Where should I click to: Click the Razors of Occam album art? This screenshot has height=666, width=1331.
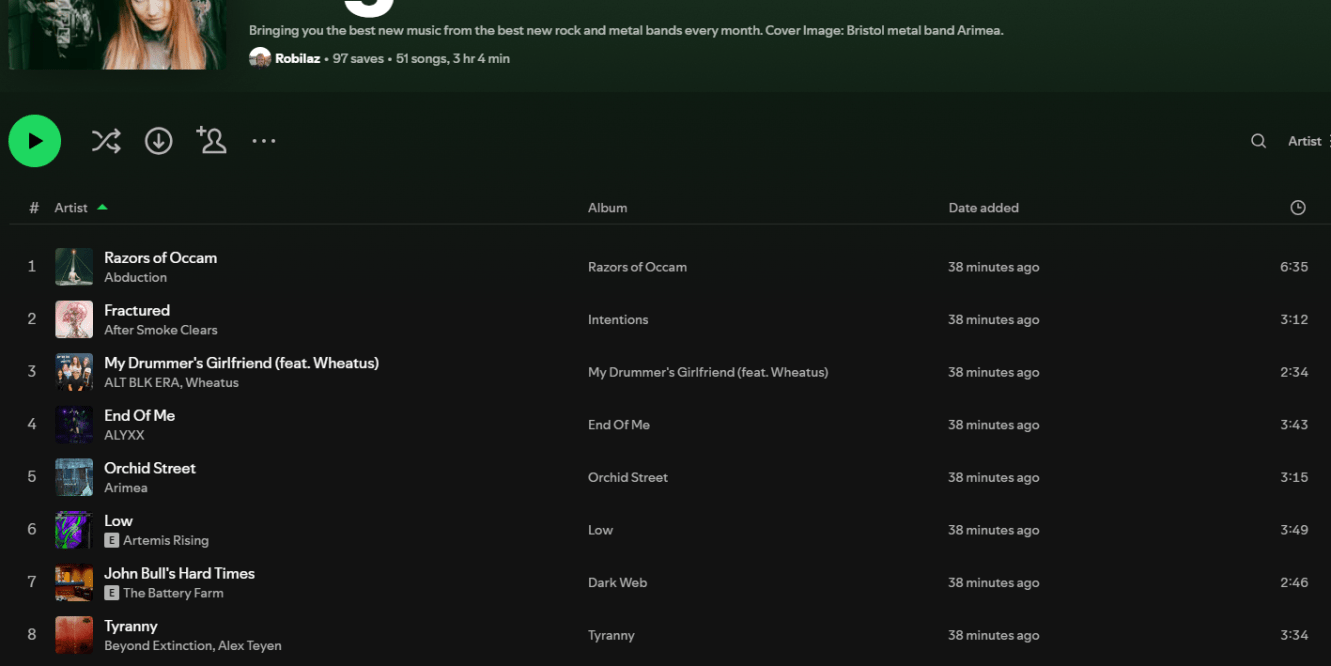[x=74, y=267]
